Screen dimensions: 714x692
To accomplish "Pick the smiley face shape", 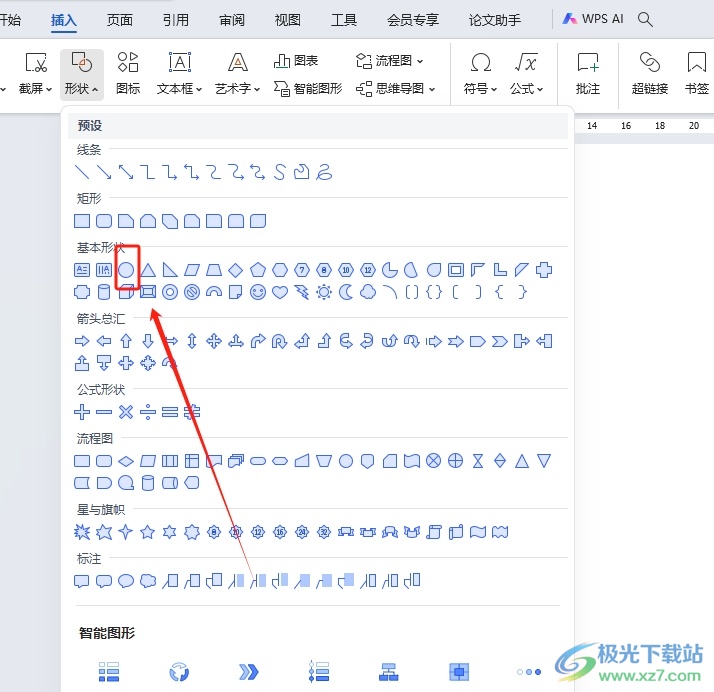I will pyautogui.click(x=258, y=292).
